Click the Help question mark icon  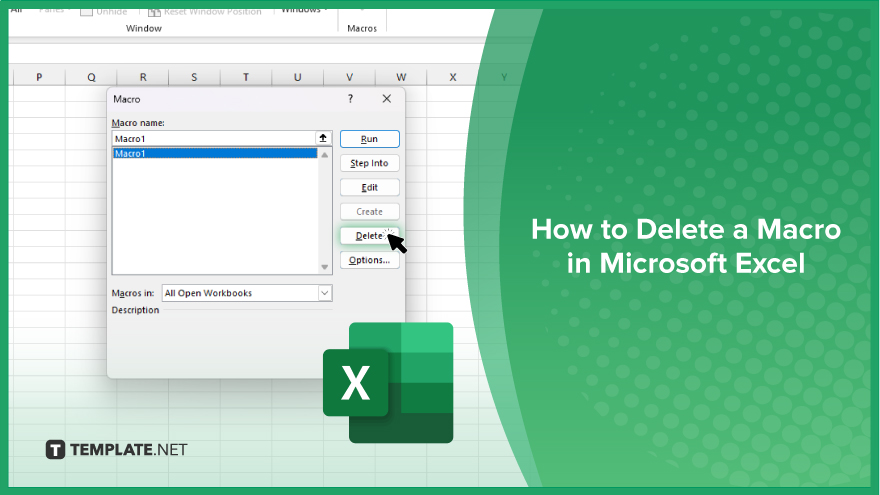[350, 99]
